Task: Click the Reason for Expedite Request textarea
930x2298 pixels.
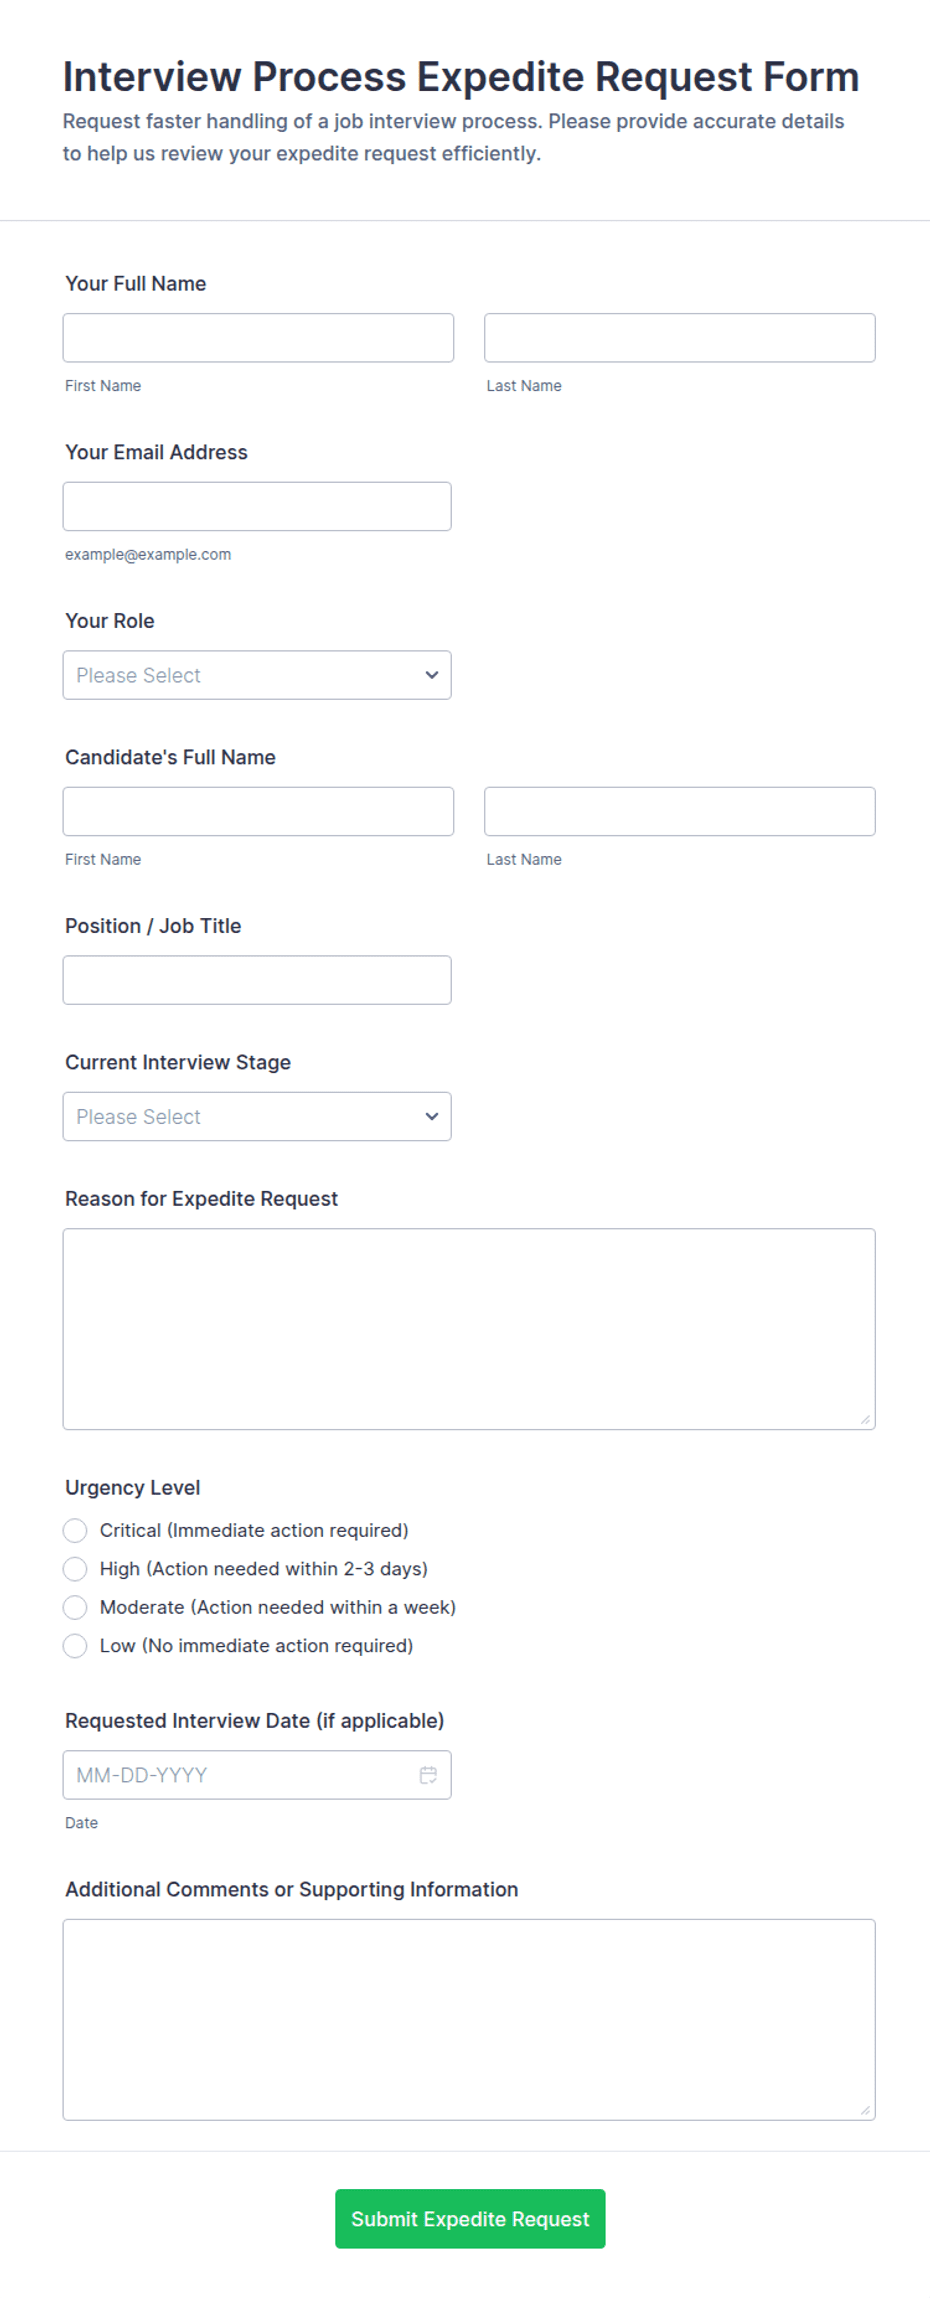Action: [x=469, y=1329]
